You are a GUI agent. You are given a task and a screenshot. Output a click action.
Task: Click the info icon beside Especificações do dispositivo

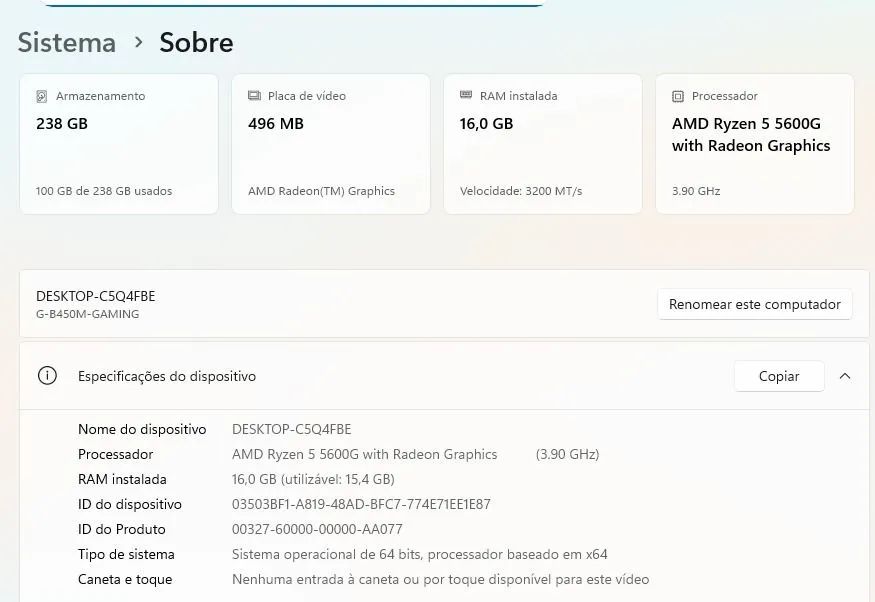coord(47,375)
